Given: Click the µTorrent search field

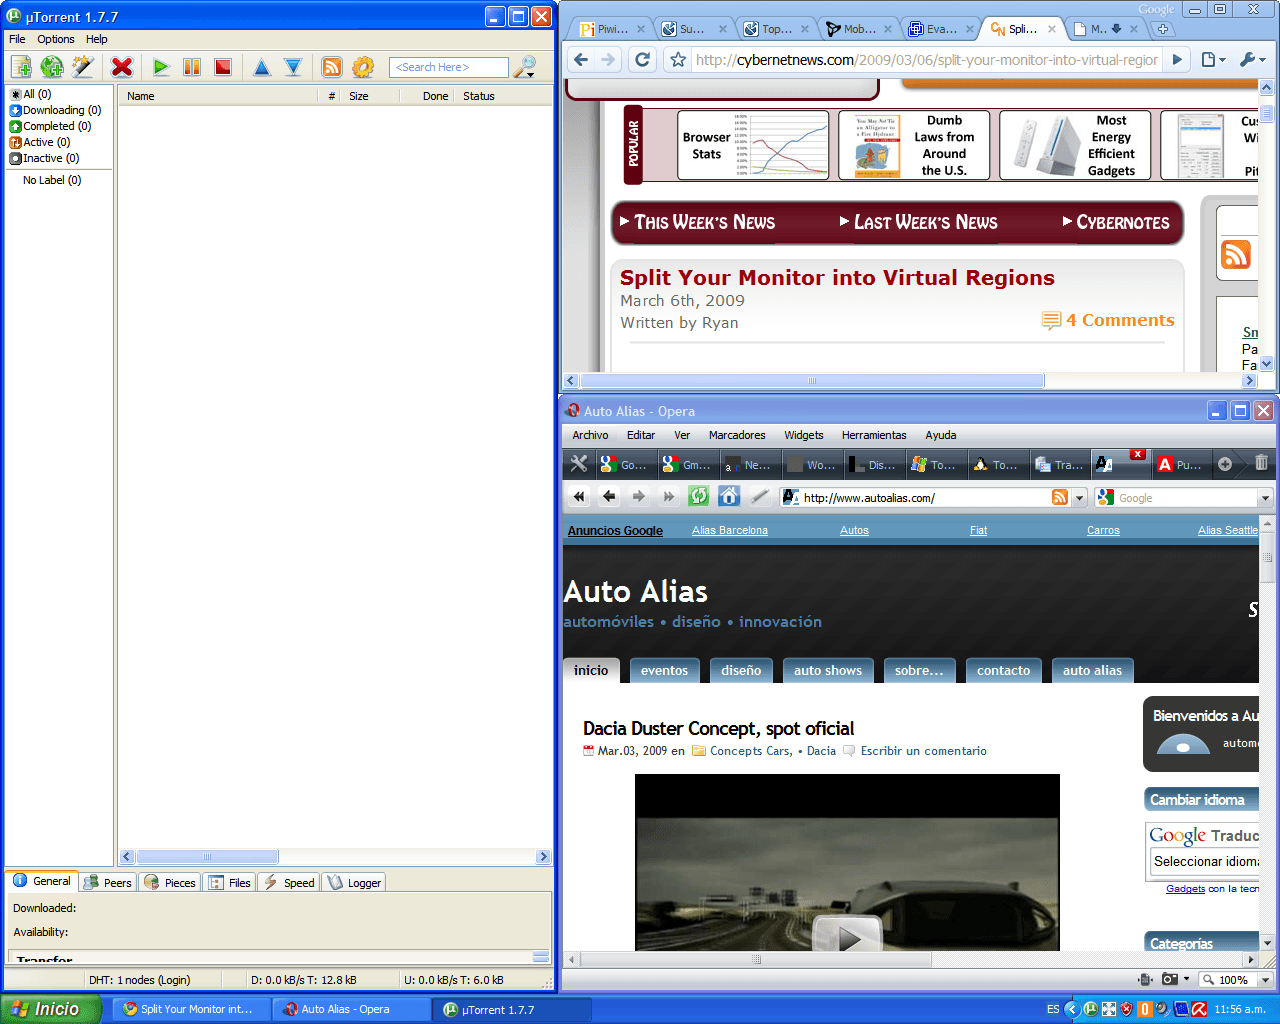Looking at the screenshot, I should pos(448,67).
